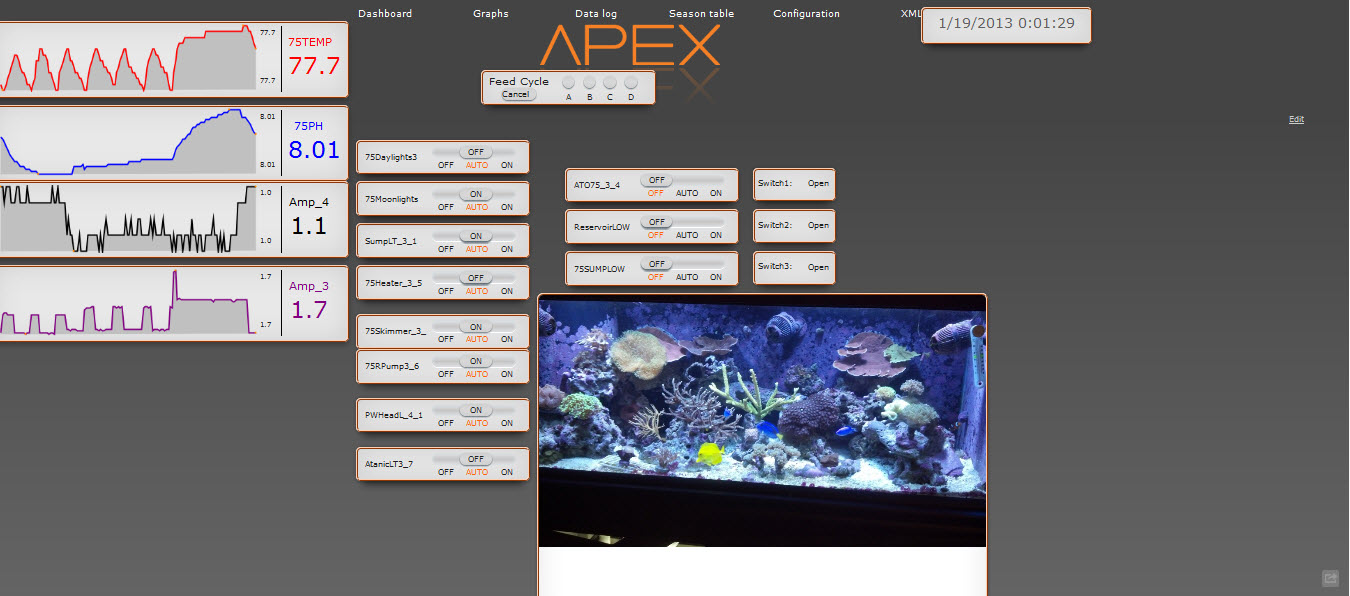
Task: Activate Feed Cycle D
Action: (631, 84)
